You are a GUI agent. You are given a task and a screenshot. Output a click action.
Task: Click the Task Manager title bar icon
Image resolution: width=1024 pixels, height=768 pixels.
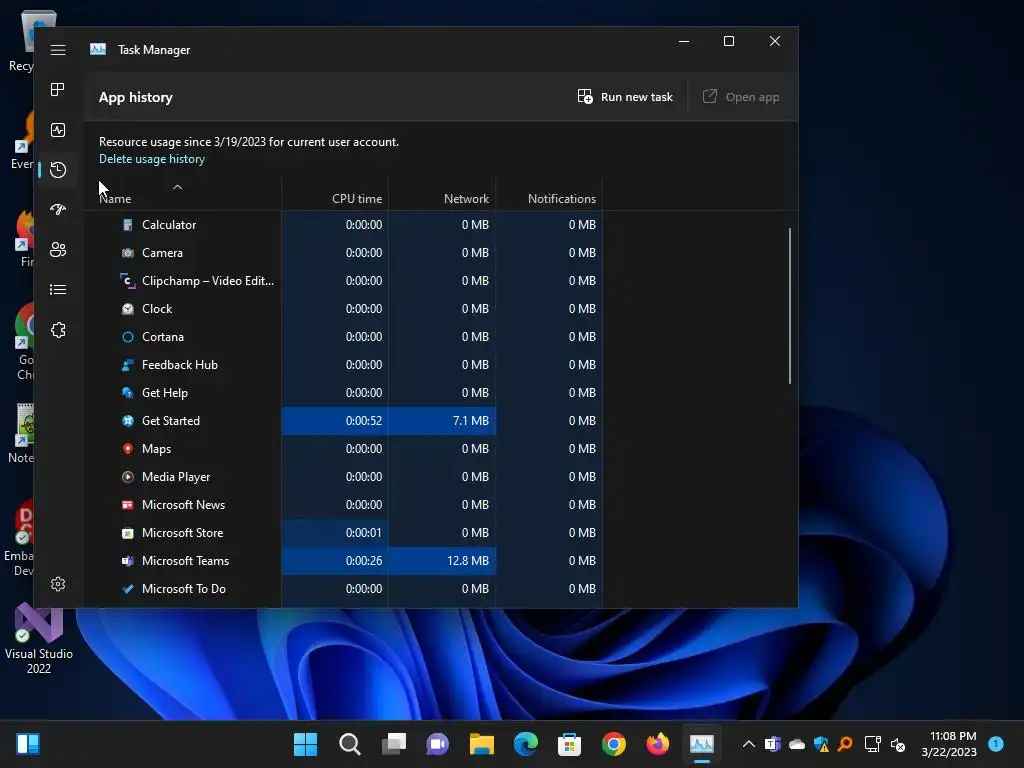click(98, 49)
